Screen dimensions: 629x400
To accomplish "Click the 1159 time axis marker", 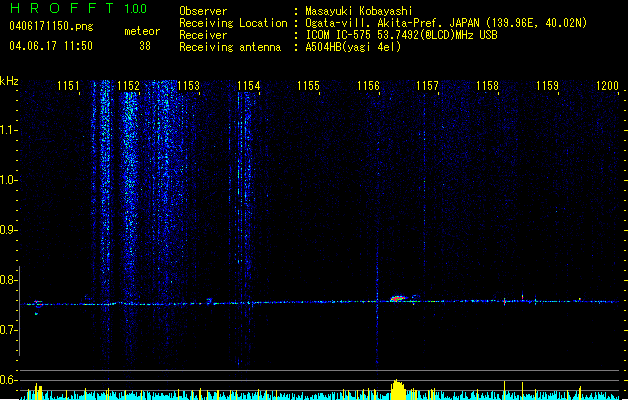I will [547, 86].
